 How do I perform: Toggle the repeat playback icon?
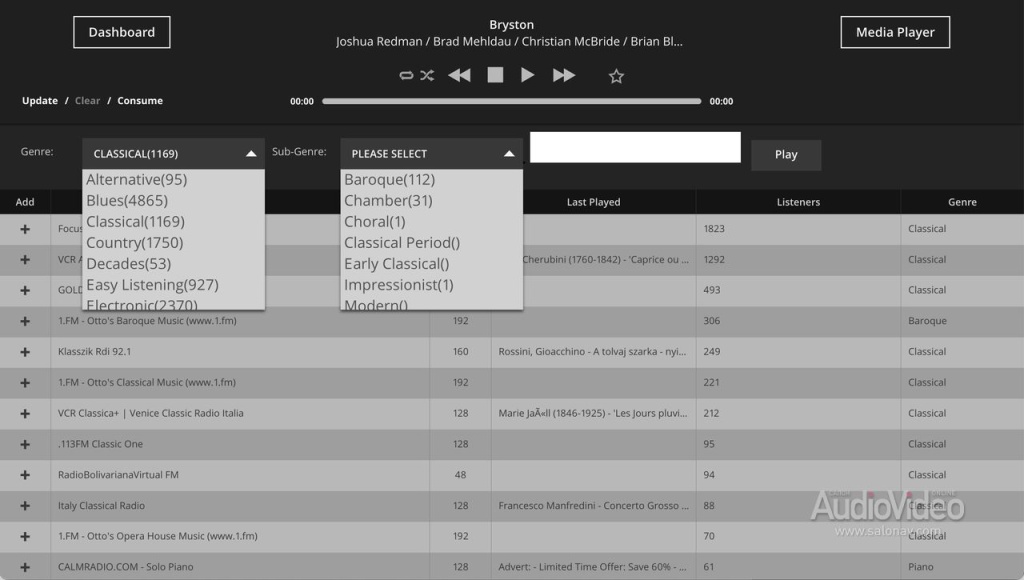406,75
